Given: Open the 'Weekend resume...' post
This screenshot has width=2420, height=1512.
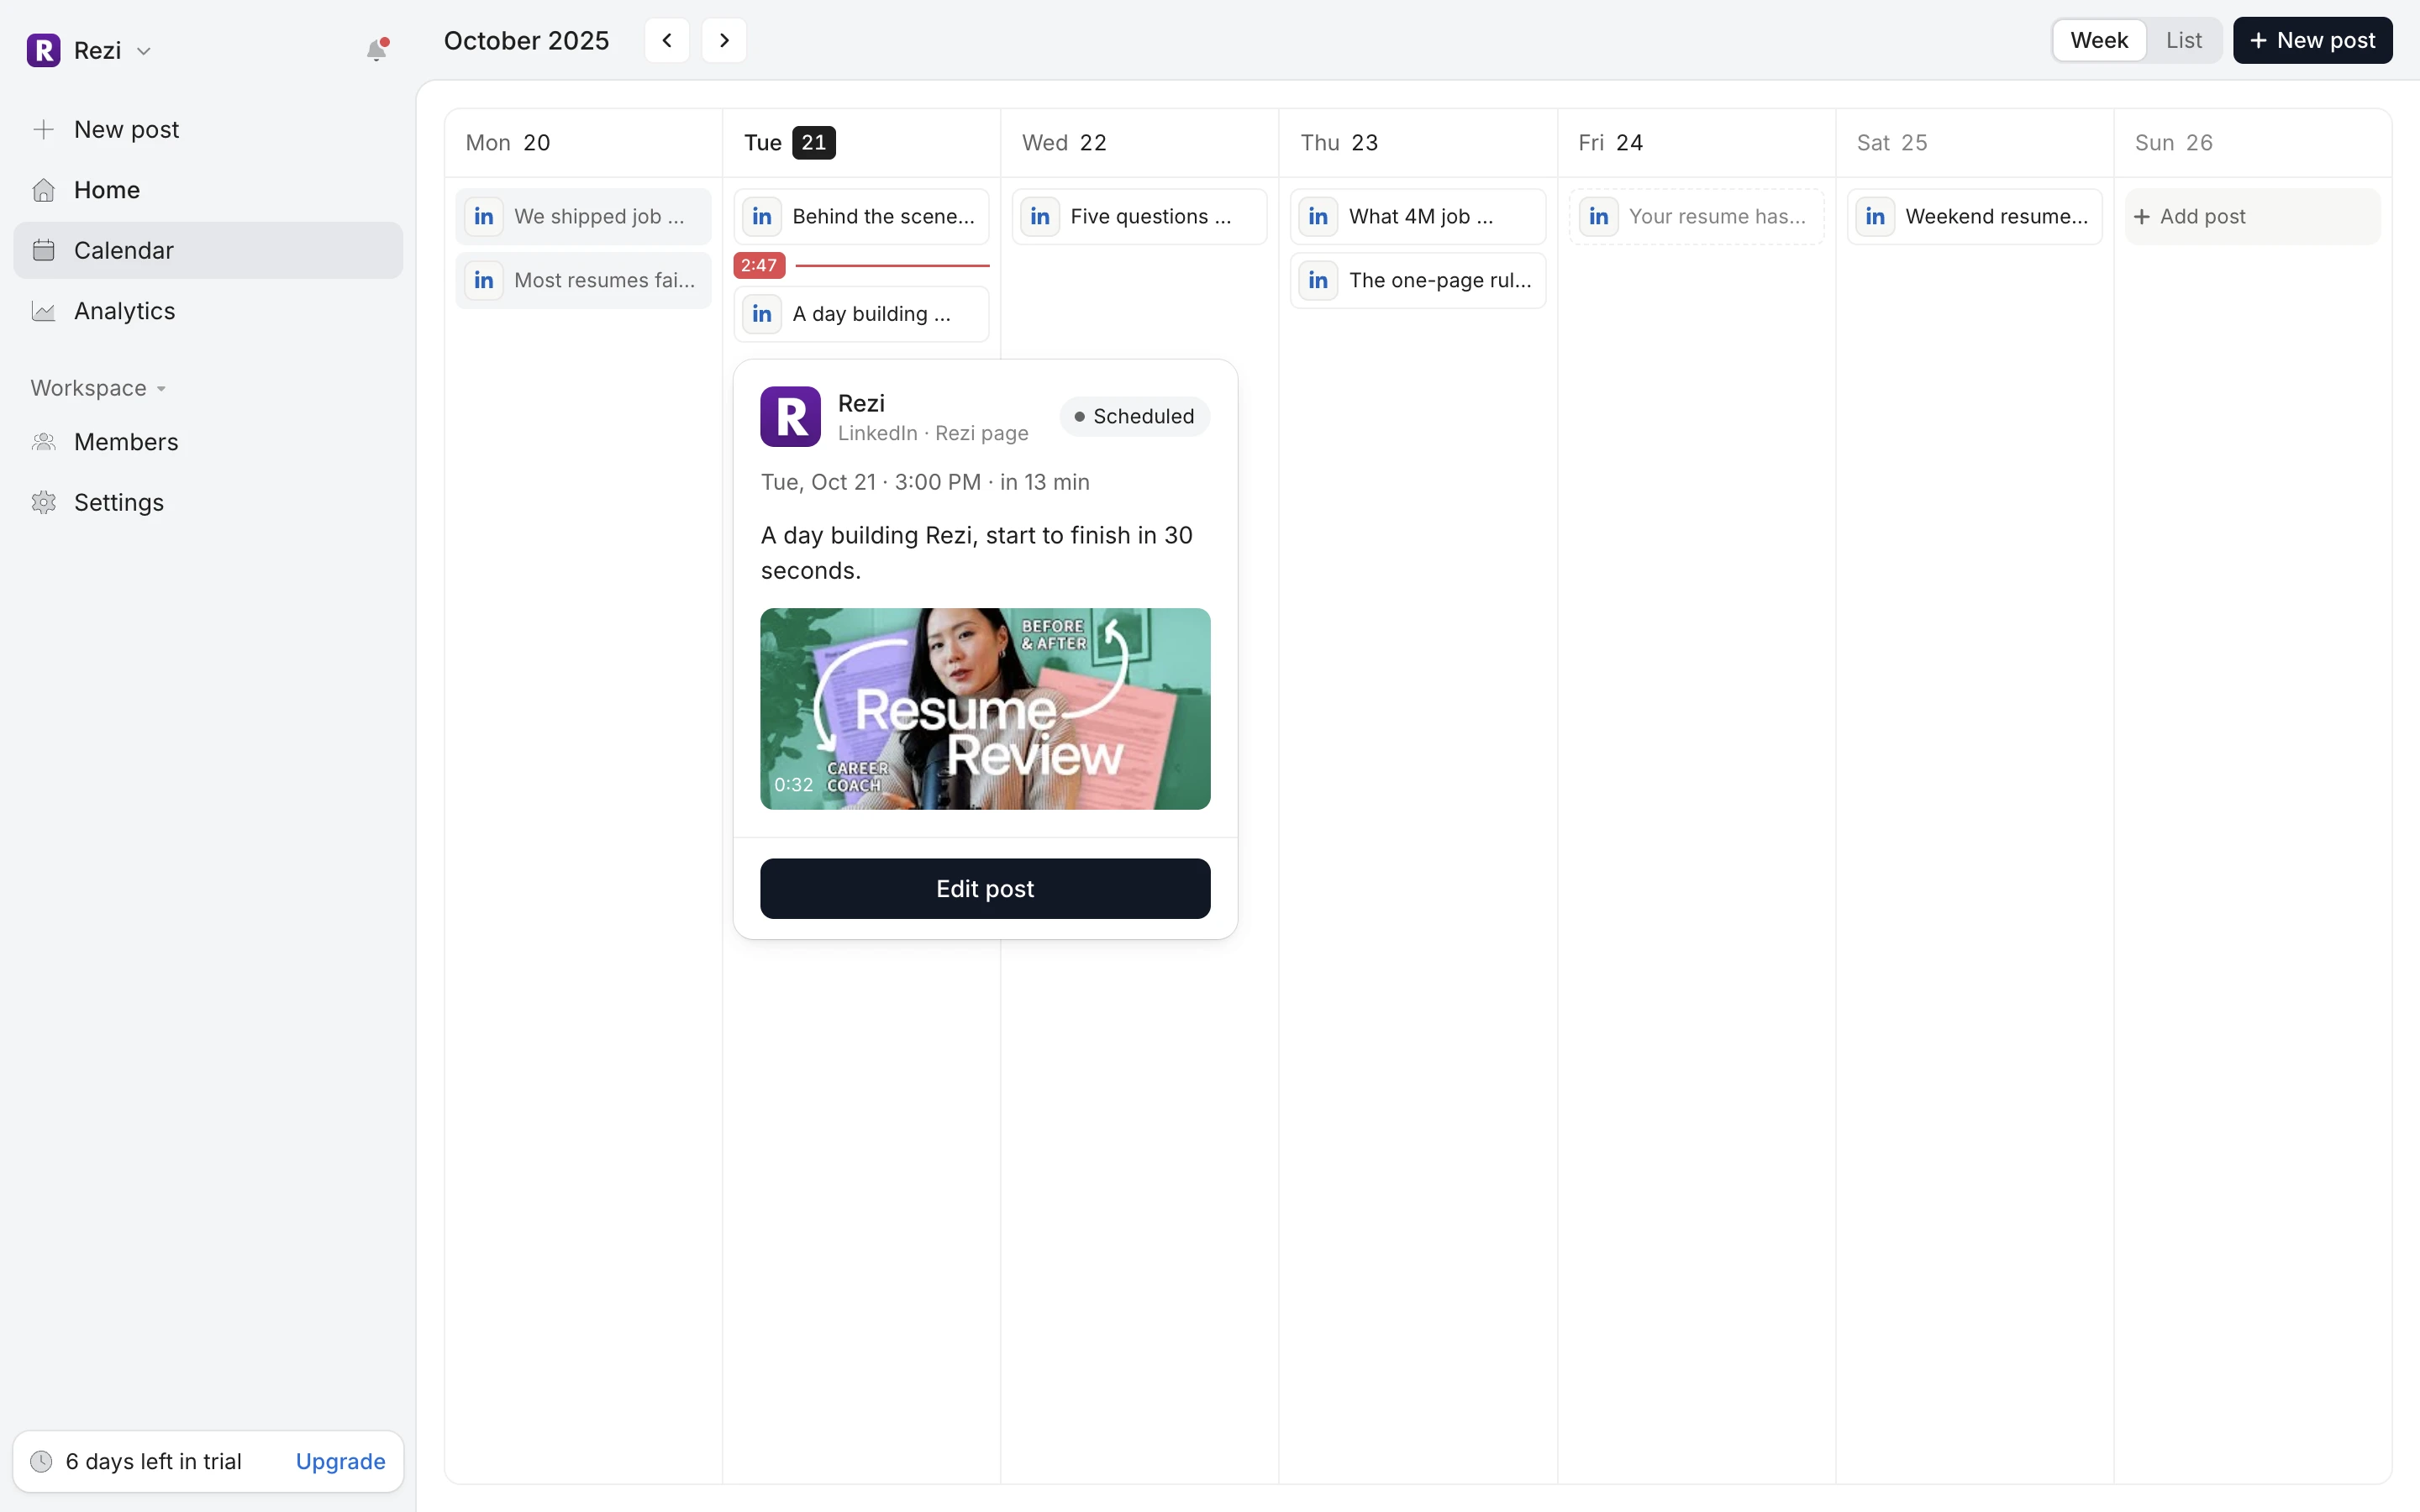Looking at the screenshot, I should tap(1974, 216).
